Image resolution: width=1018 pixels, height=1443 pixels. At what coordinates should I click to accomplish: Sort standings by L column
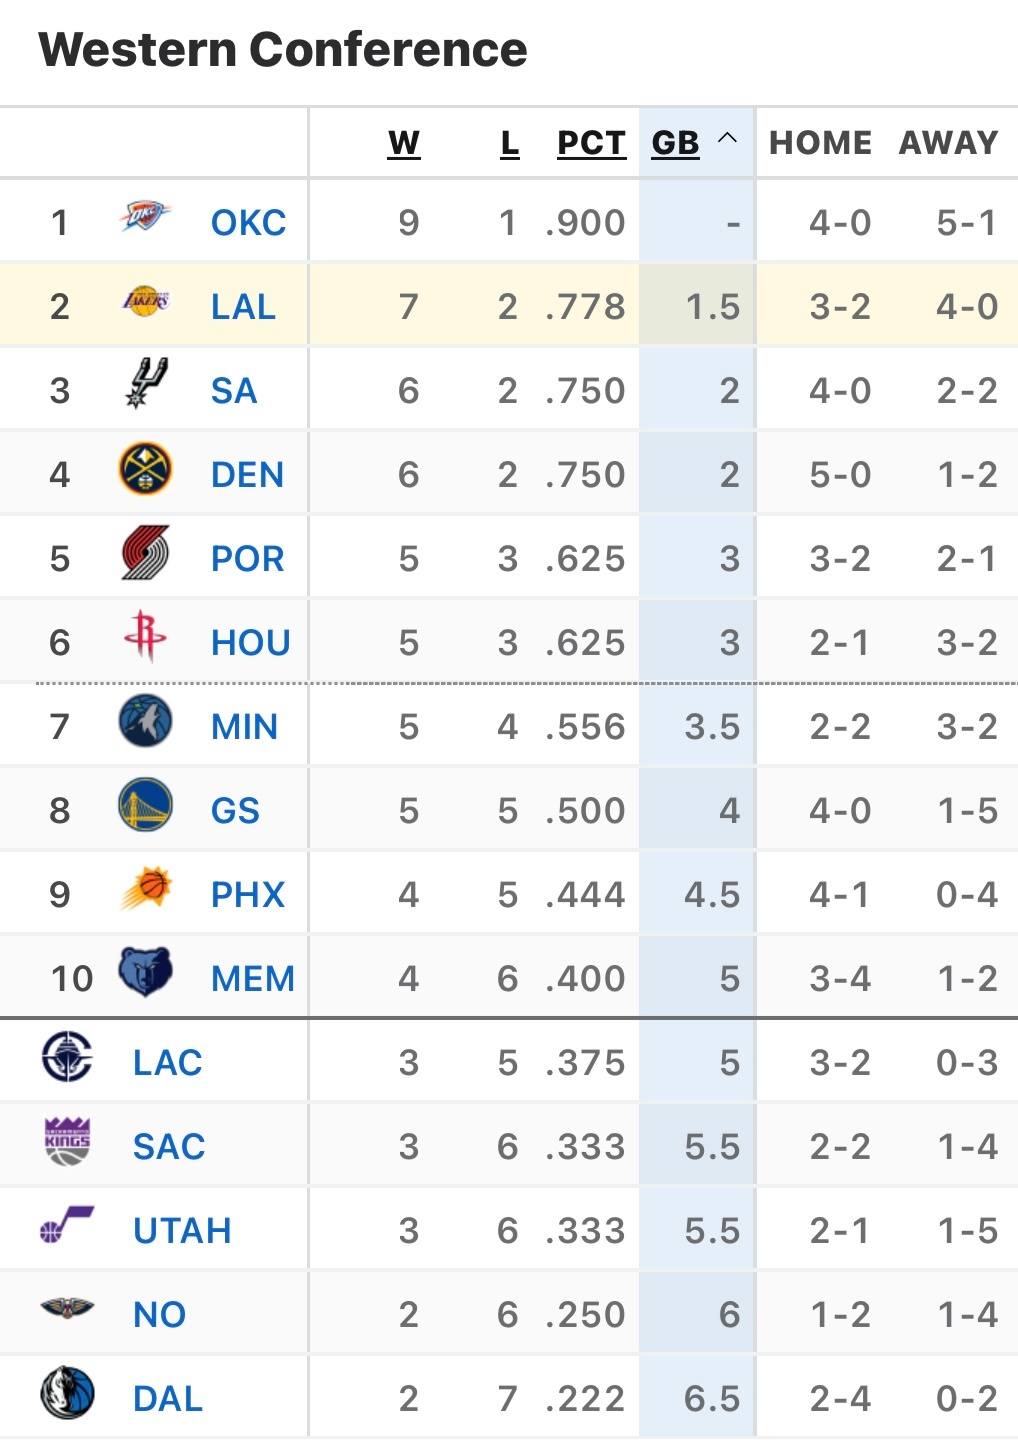click(510, 143)
